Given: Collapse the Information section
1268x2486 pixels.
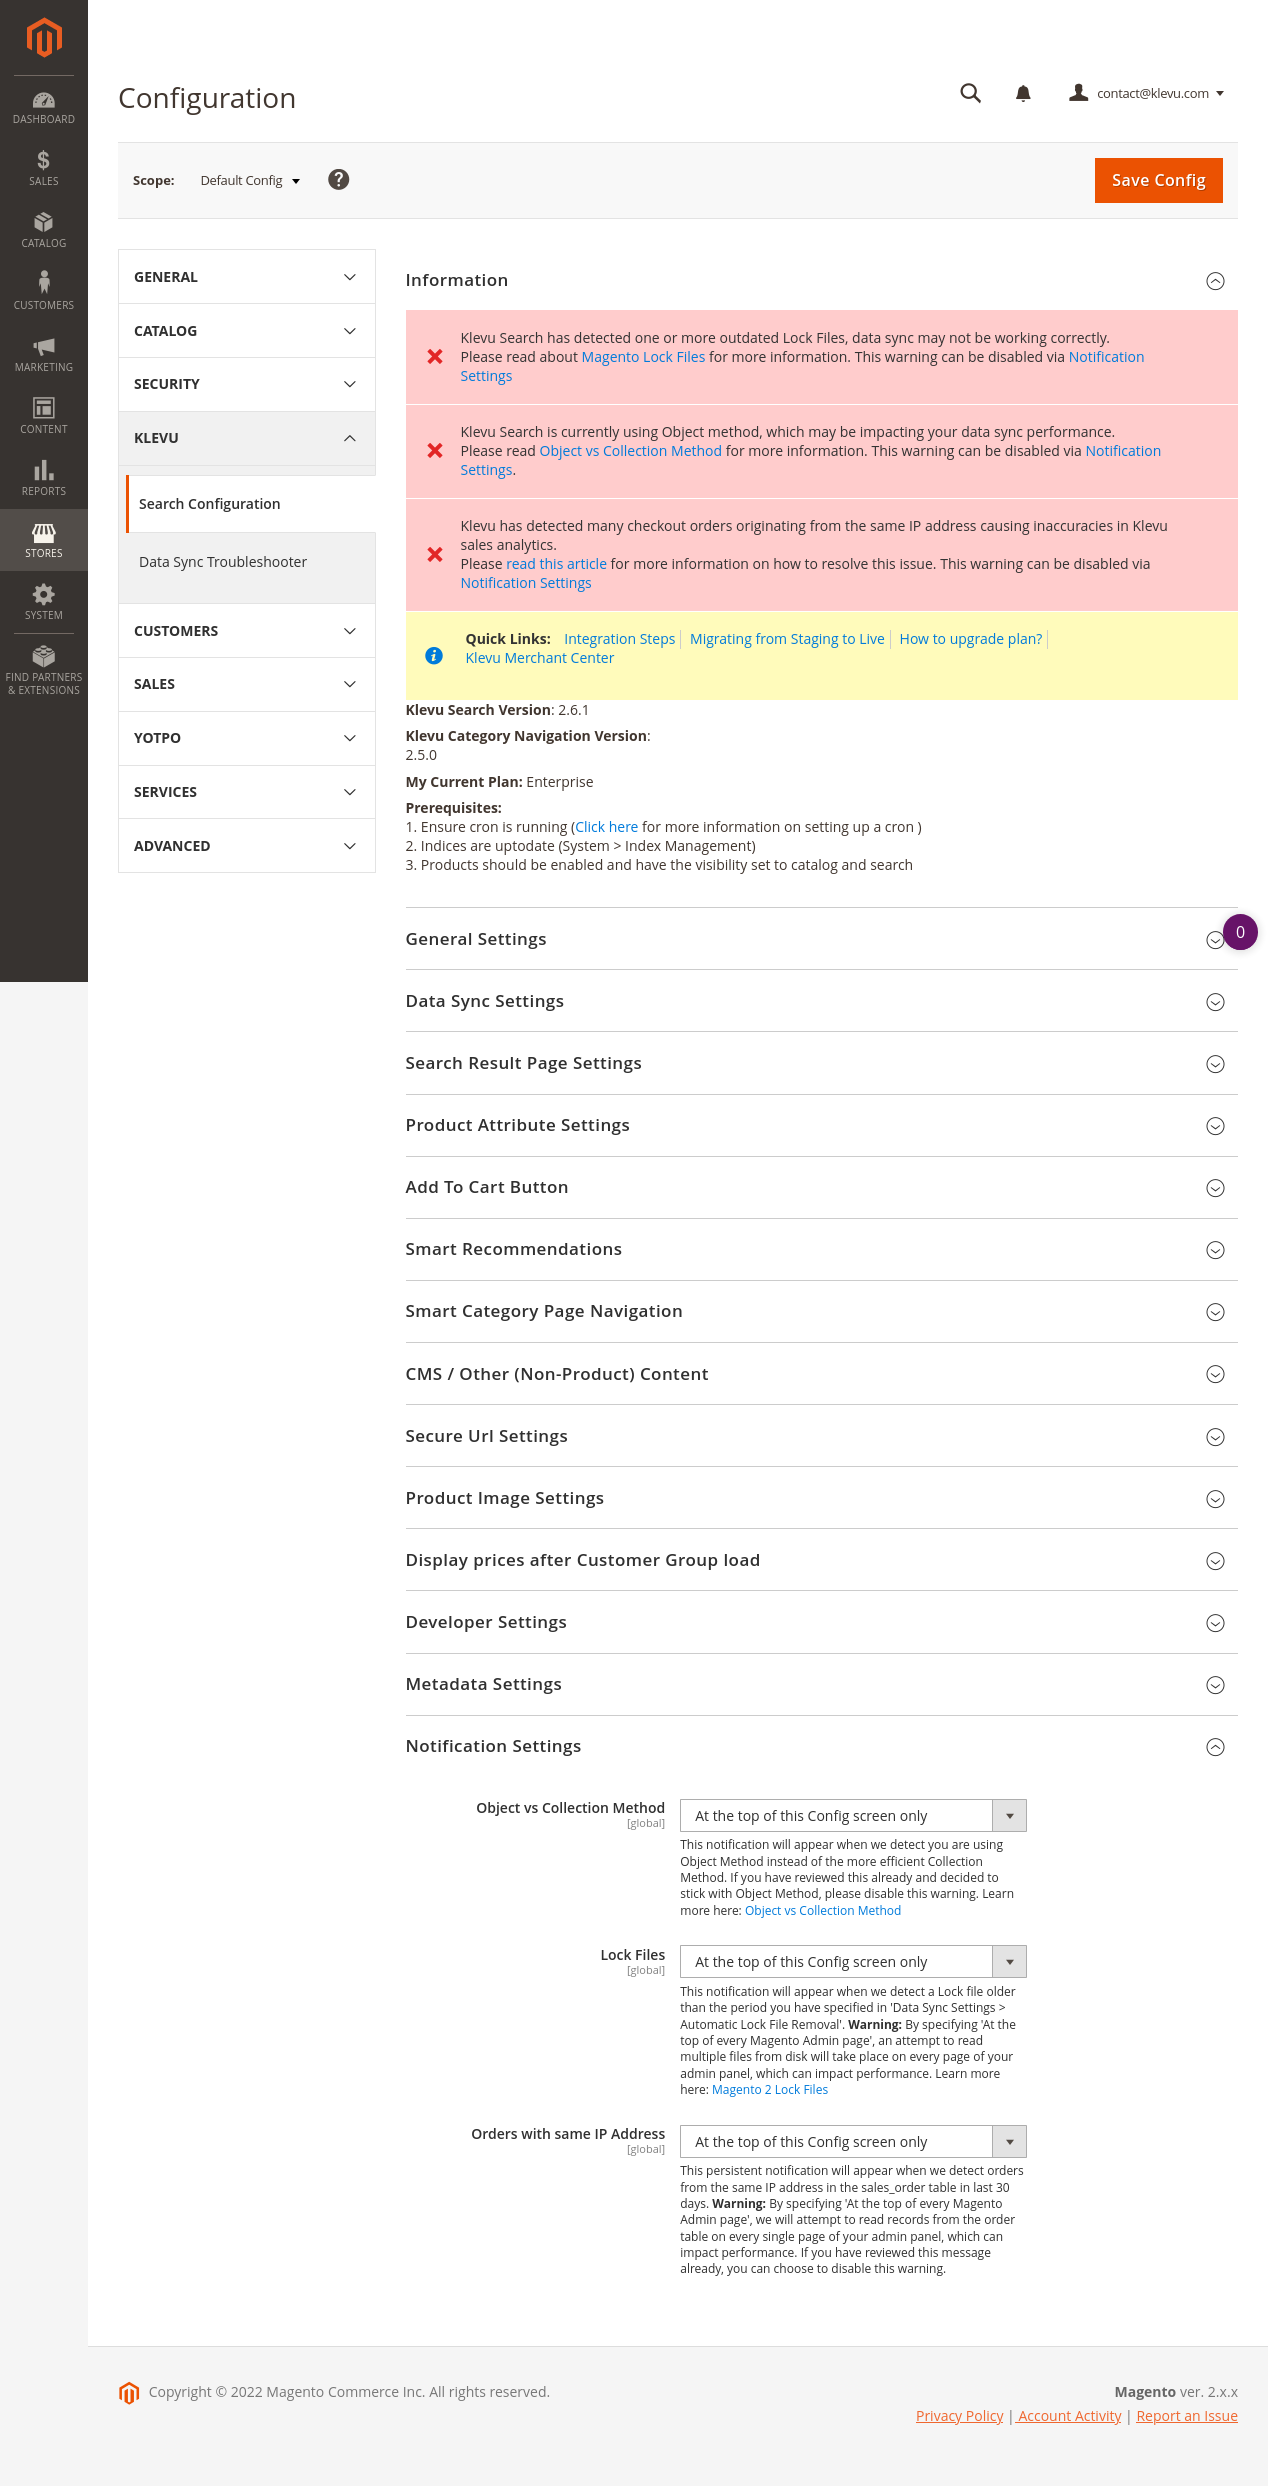Looking at the screenshot, I should (1215, 281).
